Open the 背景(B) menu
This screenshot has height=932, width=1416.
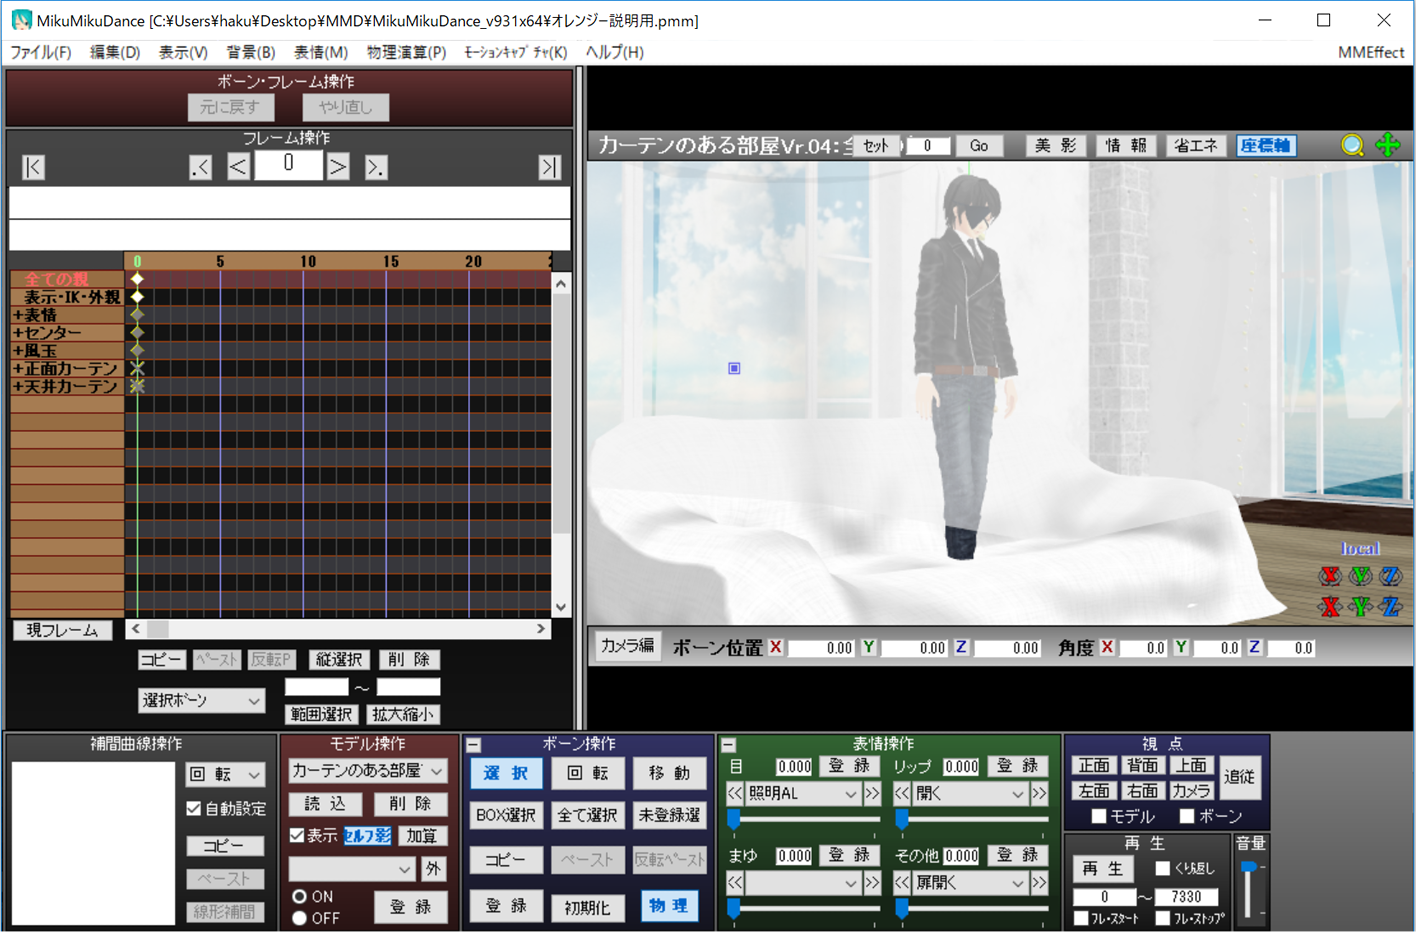[251, 52]
